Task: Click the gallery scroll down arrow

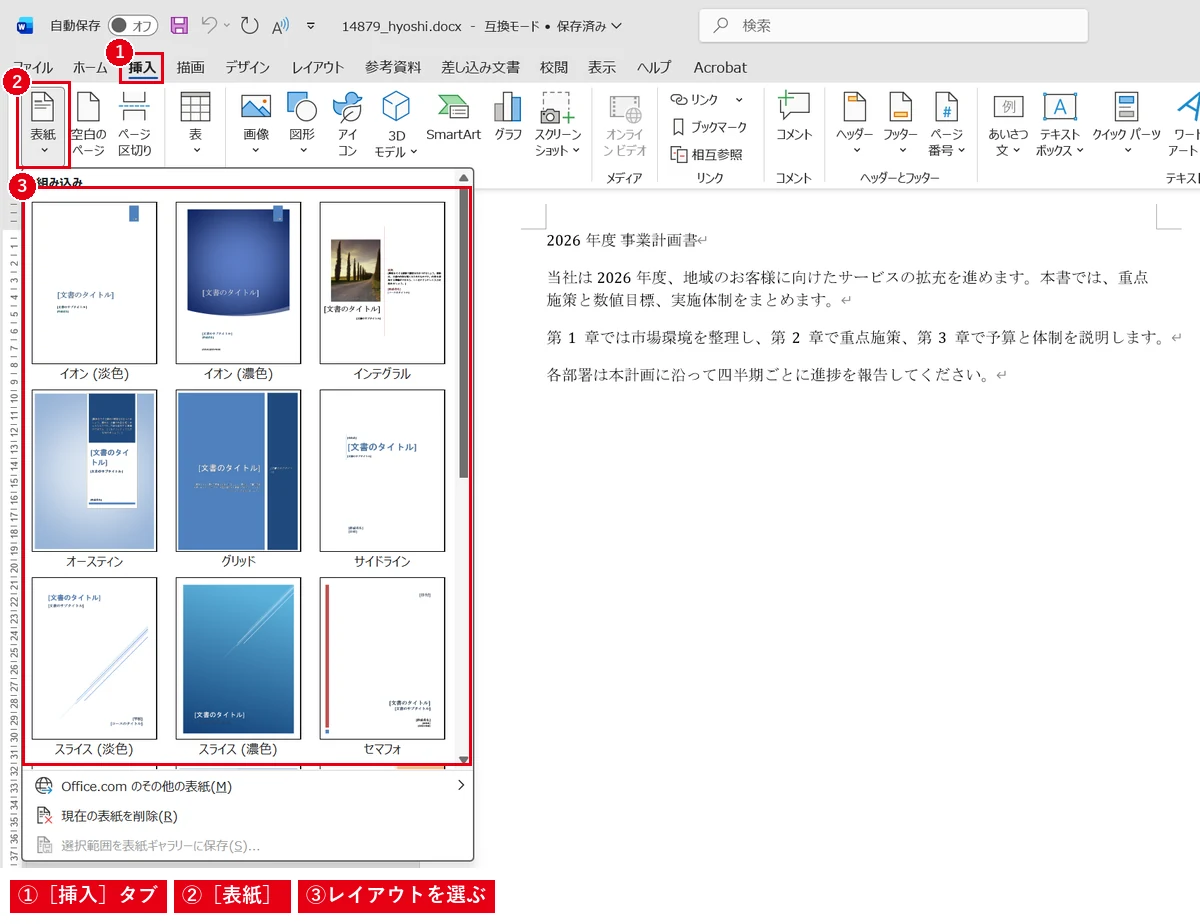Action: point(463,761)
